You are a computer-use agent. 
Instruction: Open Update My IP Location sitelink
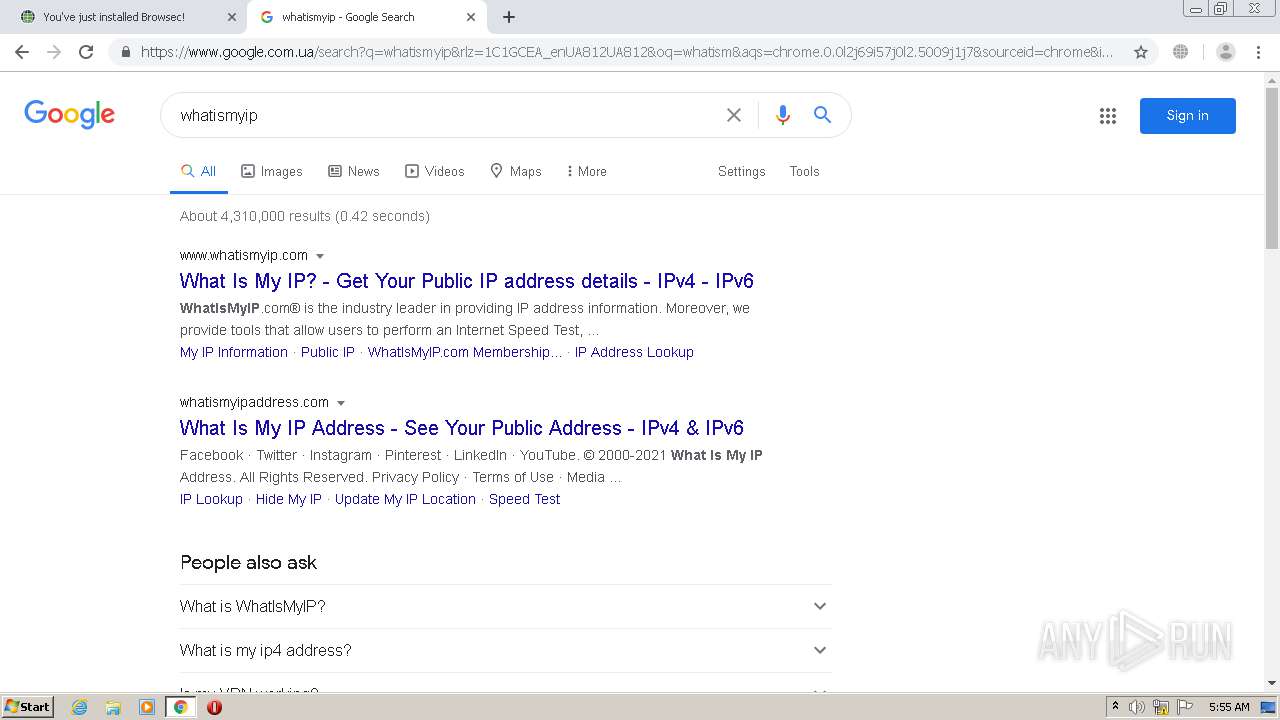[x=405, y=499]
